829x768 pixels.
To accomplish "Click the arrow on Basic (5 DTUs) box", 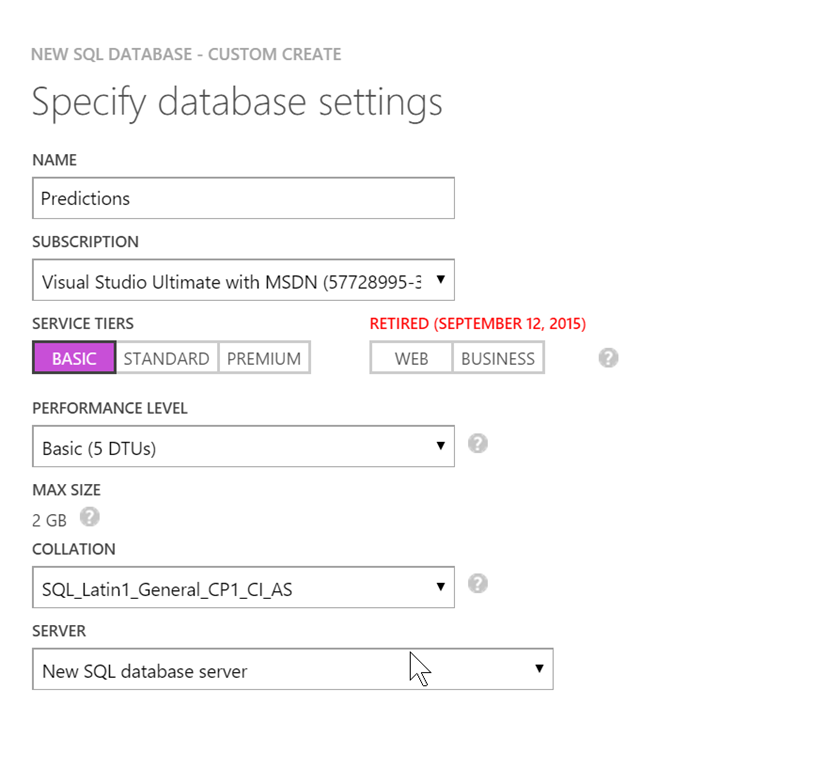I will (440, 446).
